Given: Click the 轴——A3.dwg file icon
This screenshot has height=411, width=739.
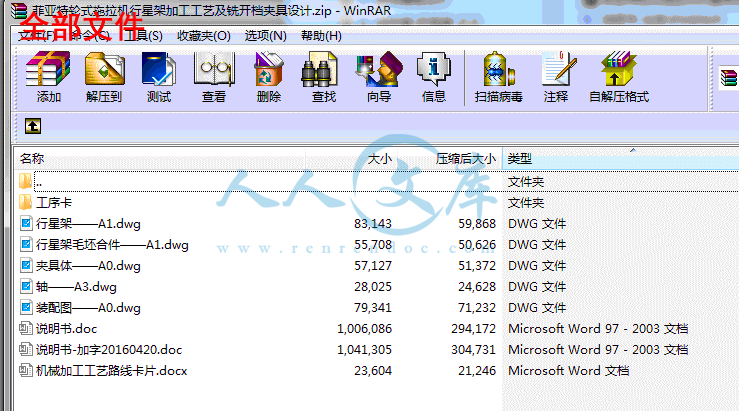Looking at the screenshot, I should tap(26, 286).
